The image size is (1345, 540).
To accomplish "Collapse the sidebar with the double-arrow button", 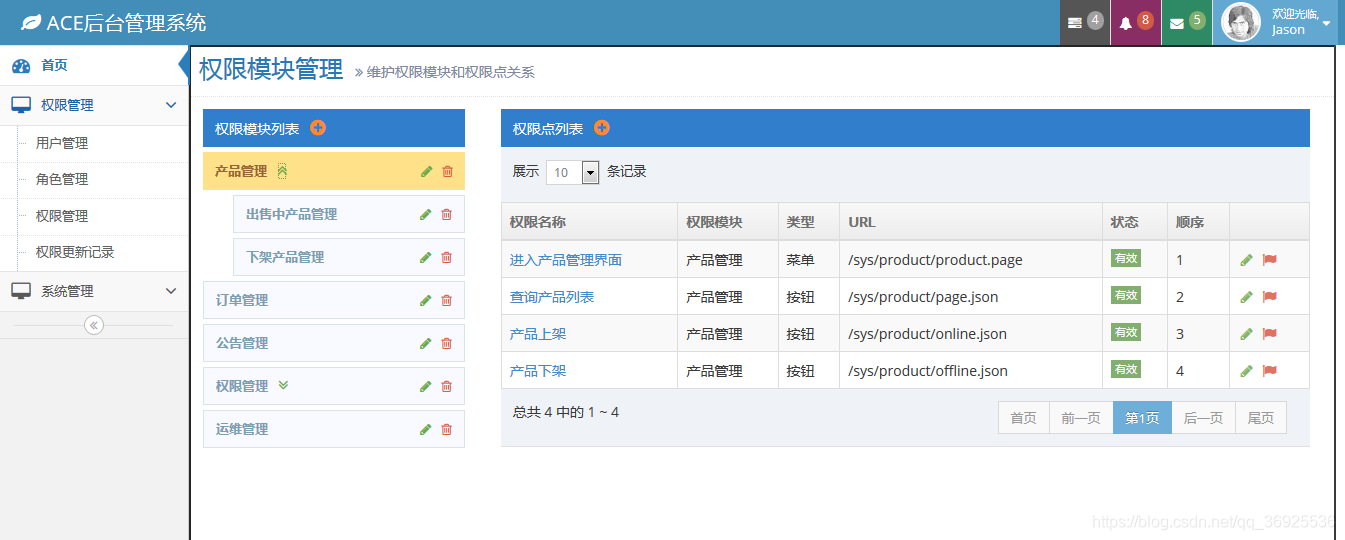I will [94, 325].
